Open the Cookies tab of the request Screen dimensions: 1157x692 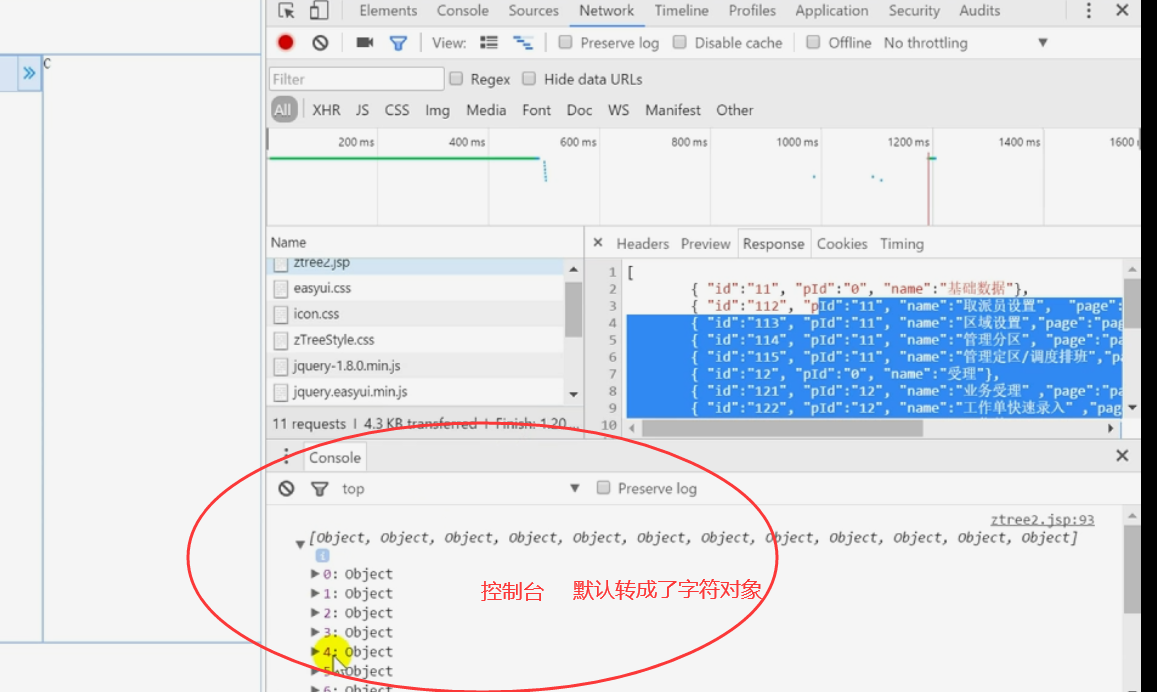click(x=842, y=243)
